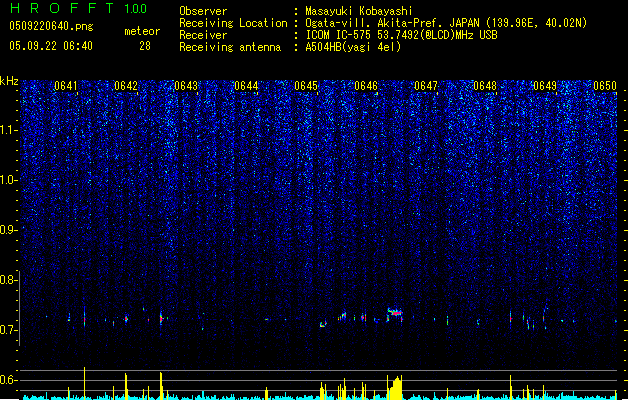This screenshot has height=400, width=629.
Task: Select the file name 0509220640.png
Action: coord(51,26)
